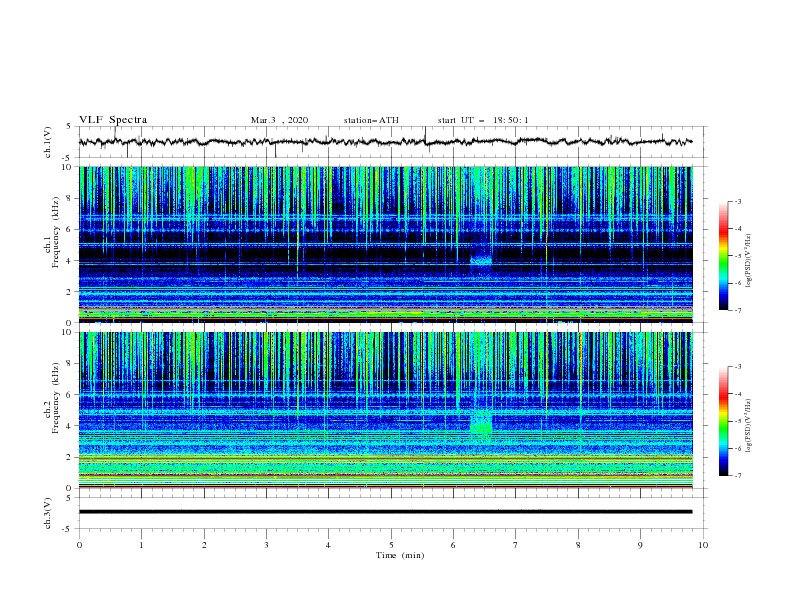Click time axis tick label "5"

(x=391, y=545)
